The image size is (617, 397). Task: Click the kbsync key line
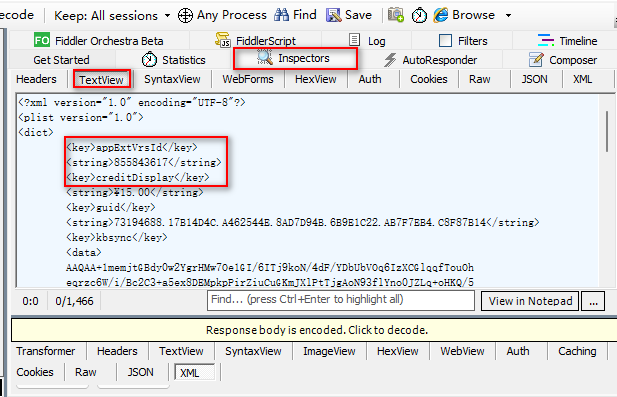(x=116, y=238)
